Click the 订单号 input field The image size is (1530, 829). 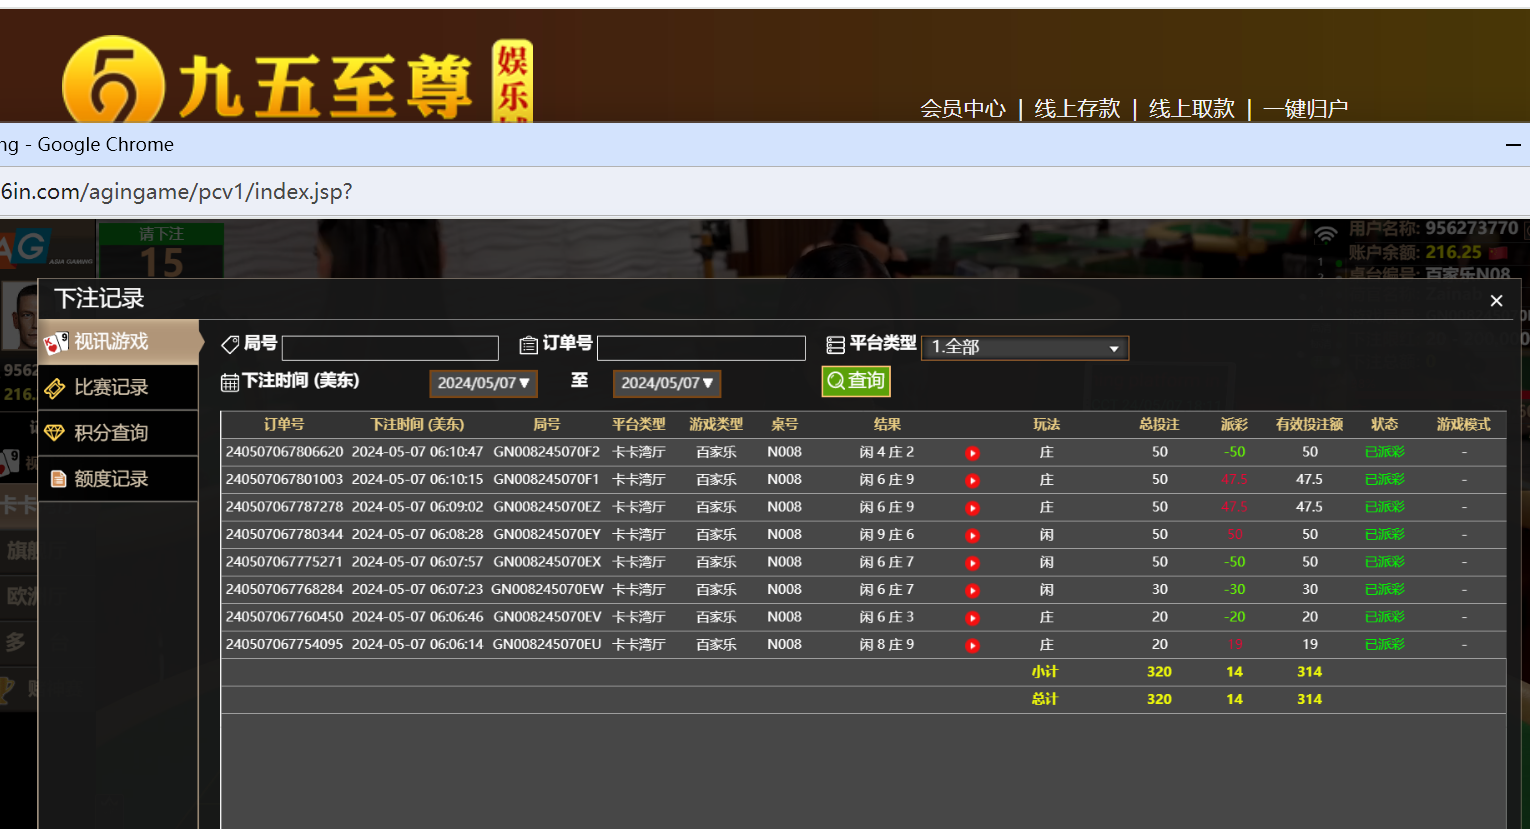(x=701, y=348)
